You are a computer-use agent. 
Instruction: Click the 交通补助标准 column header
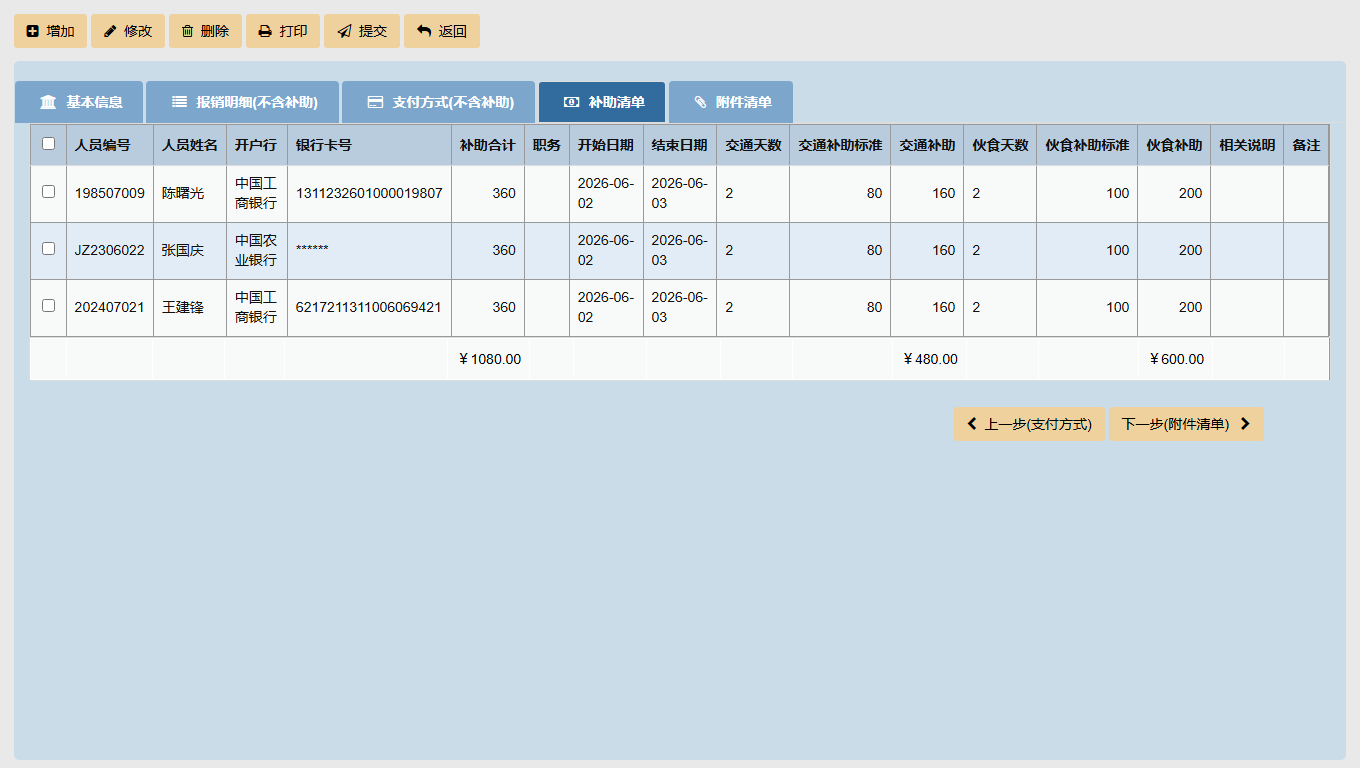point(840,145)
